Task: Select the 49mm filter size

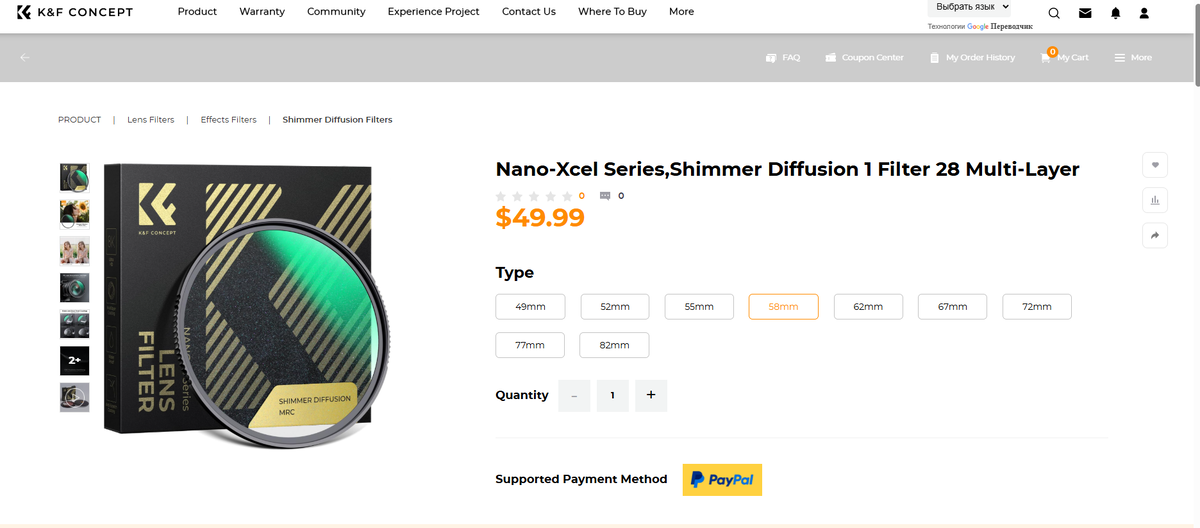Action: 530,307
